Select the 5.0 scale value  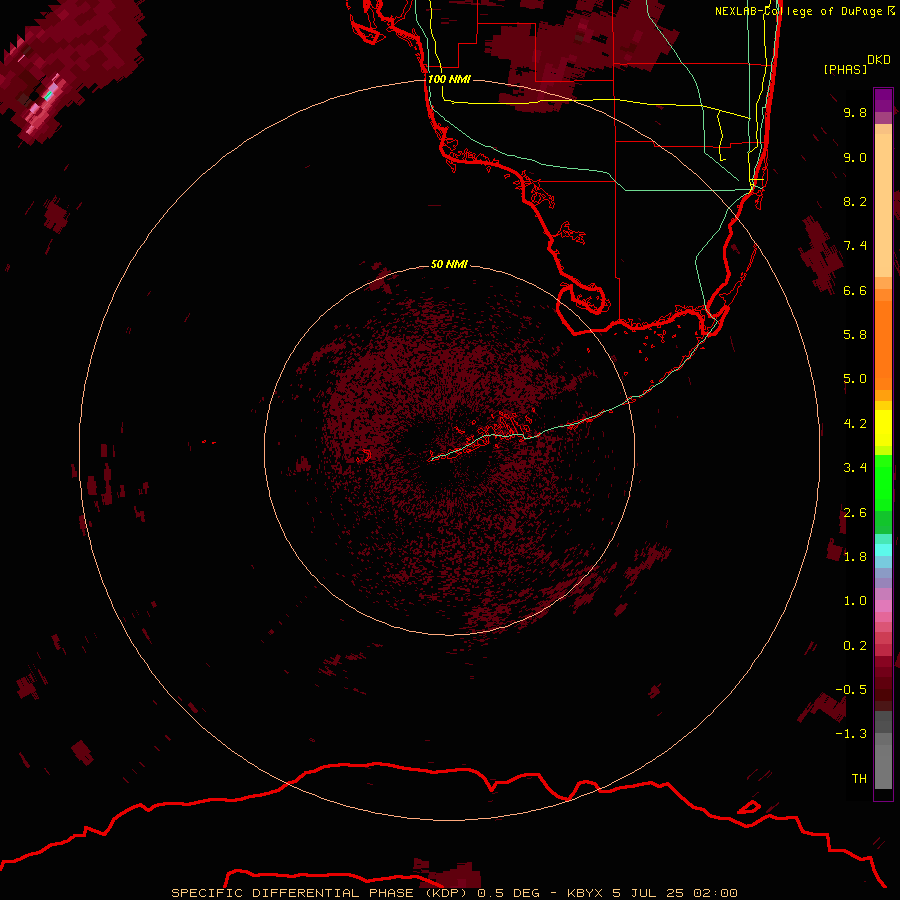tap(855, 379)
